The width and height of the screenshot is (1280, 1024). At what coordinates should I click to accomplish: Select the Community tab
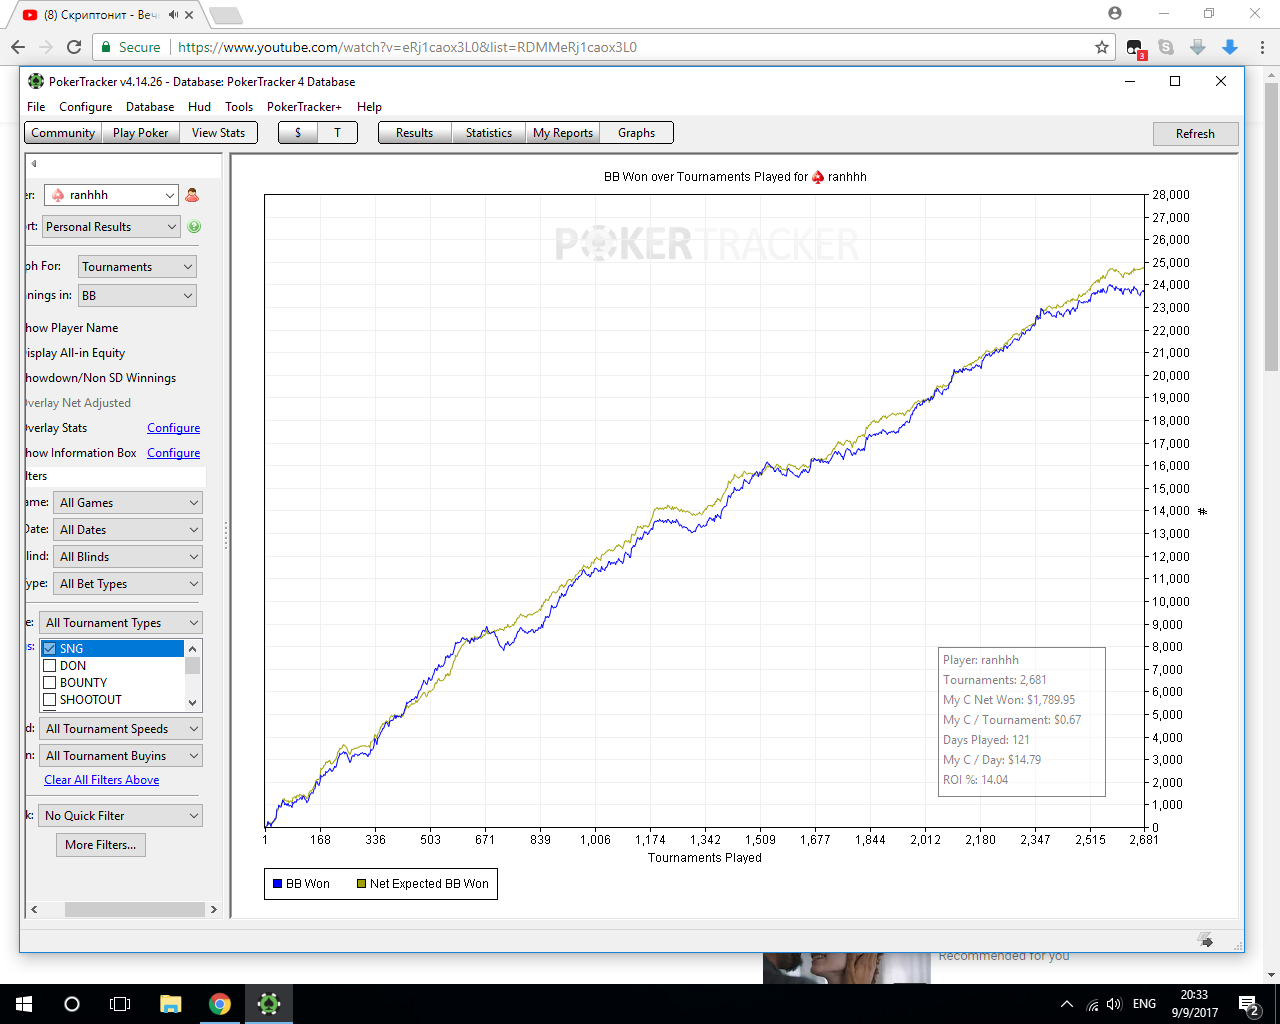pyautogui.click(x=63, y=133)
